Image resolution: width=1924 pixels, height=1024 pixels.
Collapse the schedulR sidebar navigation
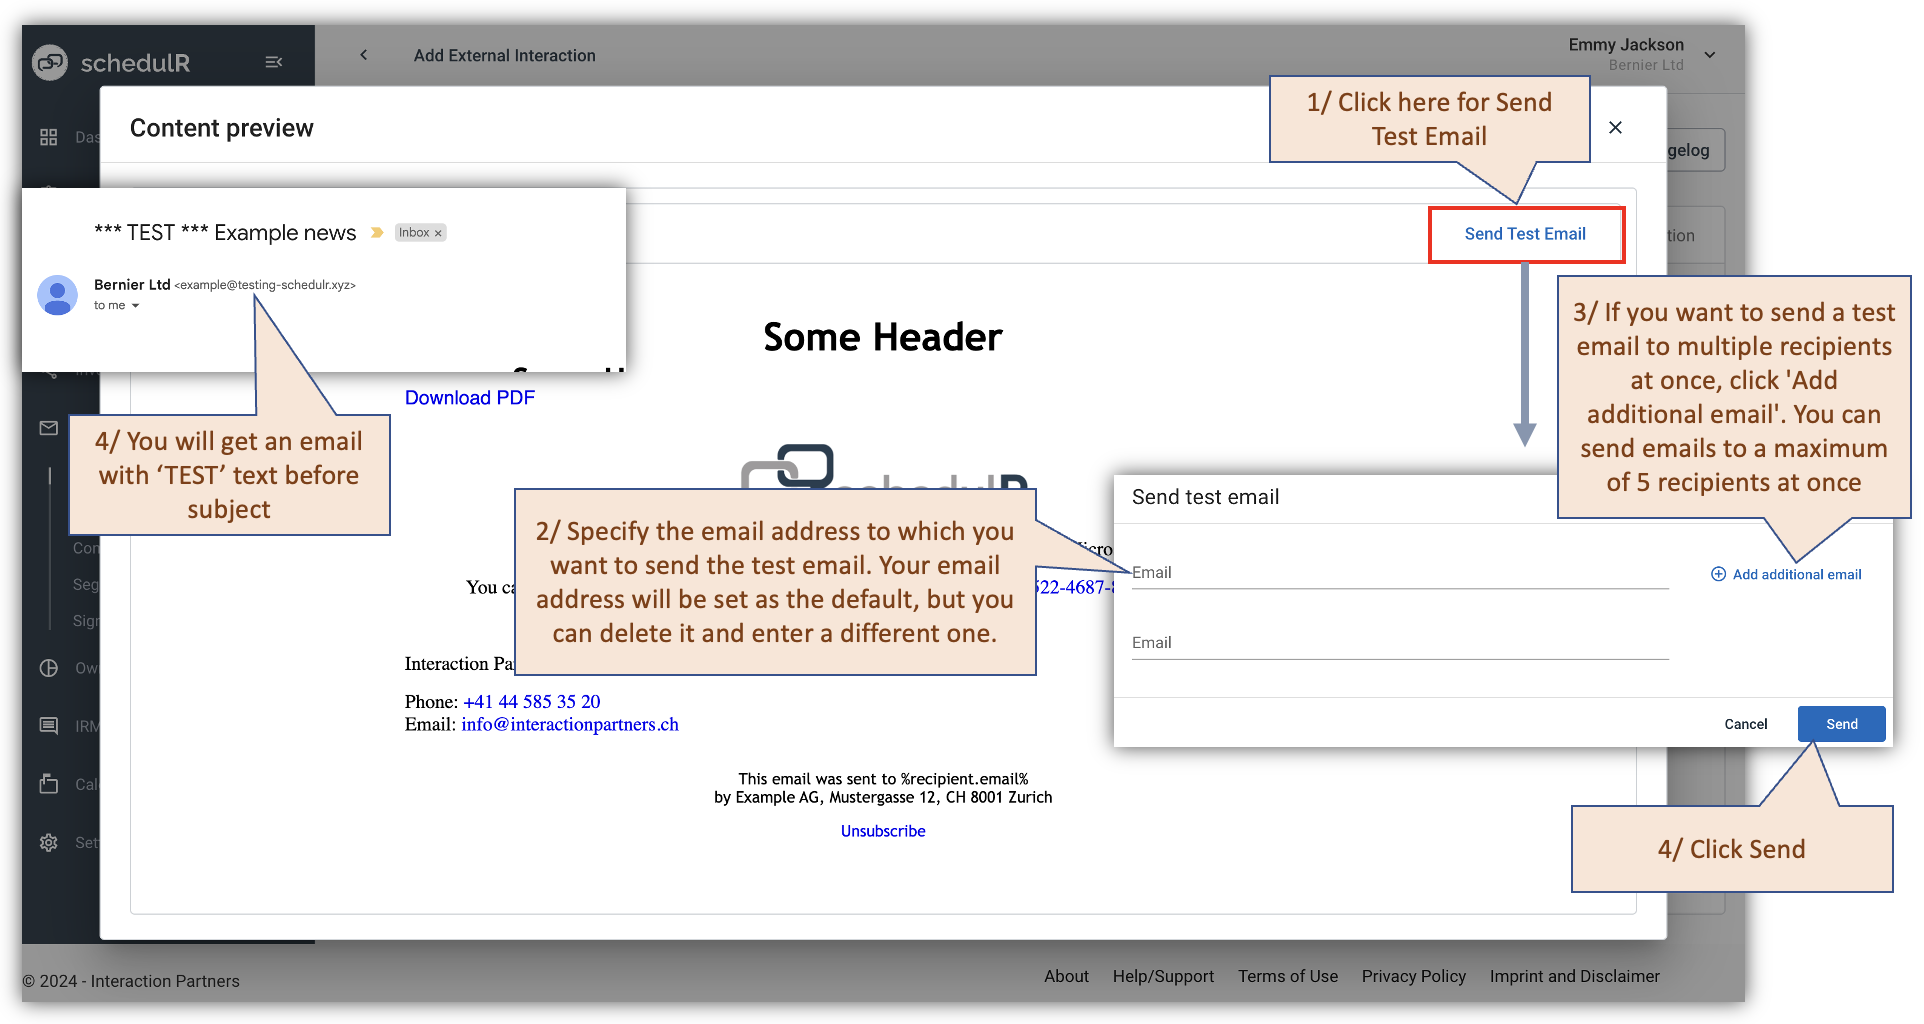coord(273,61)
